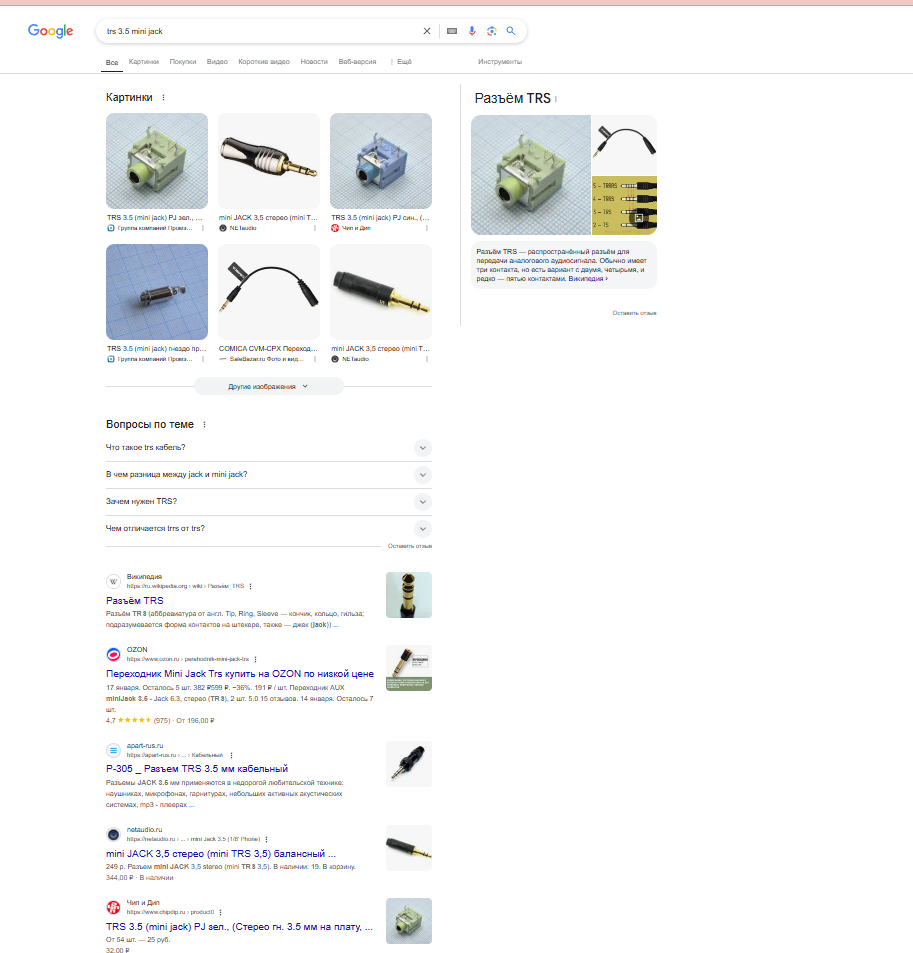This screenshot has height=953, width=913.
Task: Open mini JACK 3,5 стерео балансный link
Action: (221, 854)
